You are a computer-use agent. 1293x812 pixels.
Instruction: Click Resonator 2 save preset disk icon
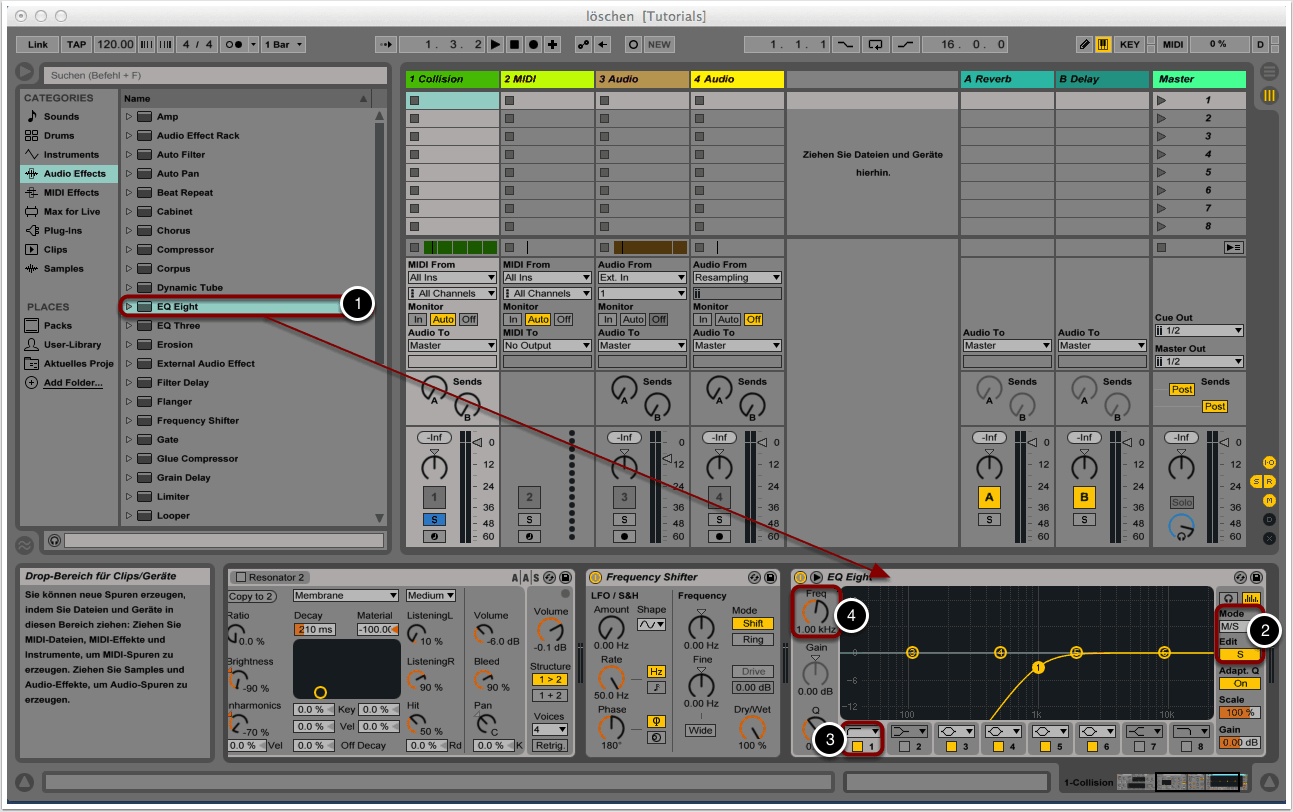[x=566, y=577]
